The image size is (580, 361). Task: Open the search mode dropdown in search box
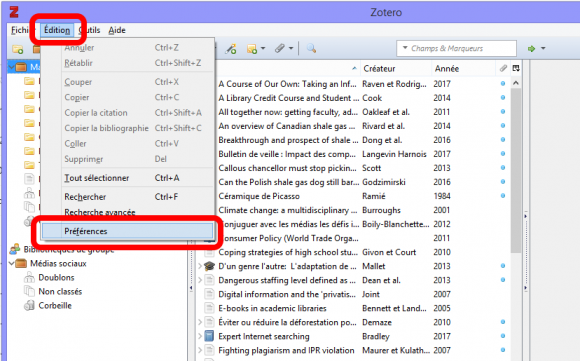[405, 48]
